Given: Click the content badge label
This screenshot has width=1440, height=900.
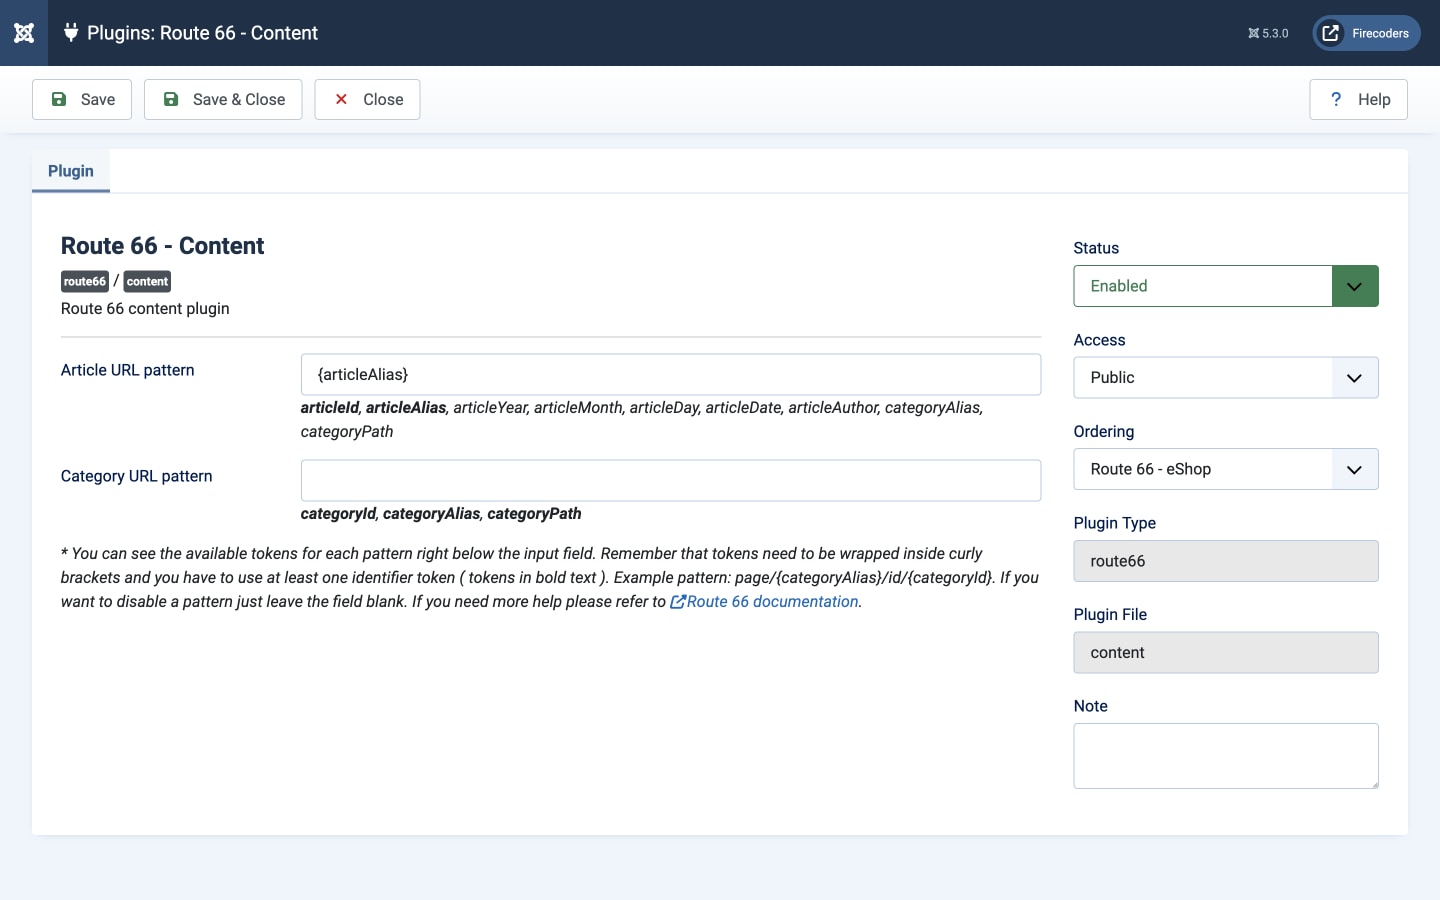Looking at the screenshot, I should [147, 282].
